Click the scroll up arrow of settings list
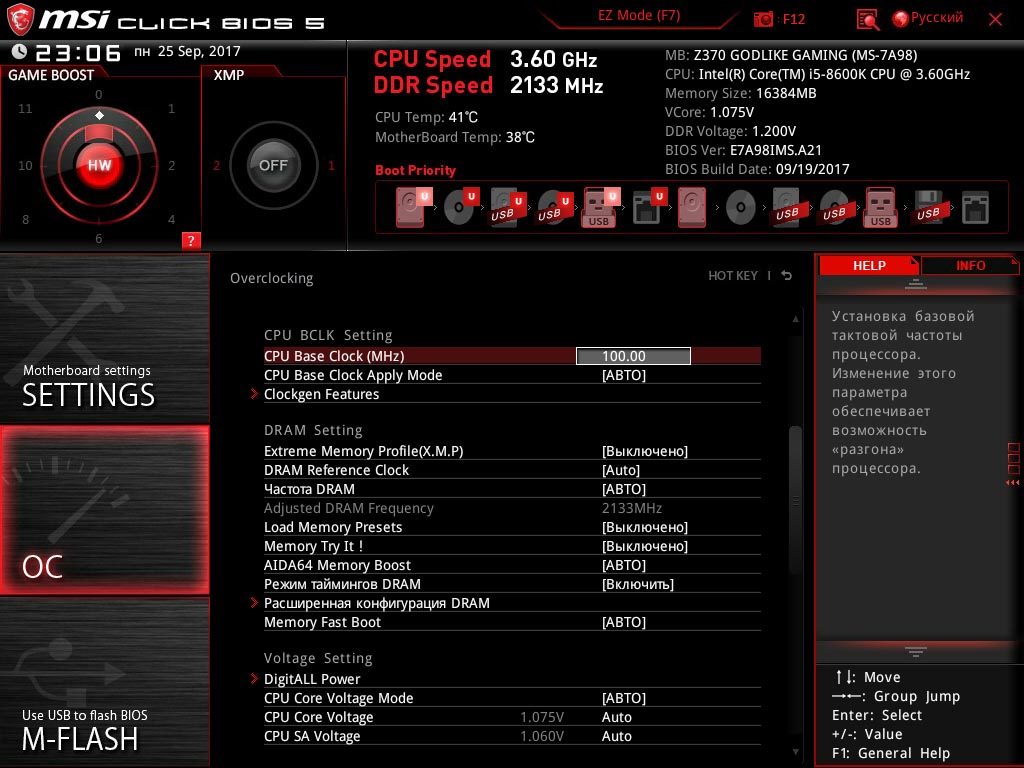 tap(795, 319)
